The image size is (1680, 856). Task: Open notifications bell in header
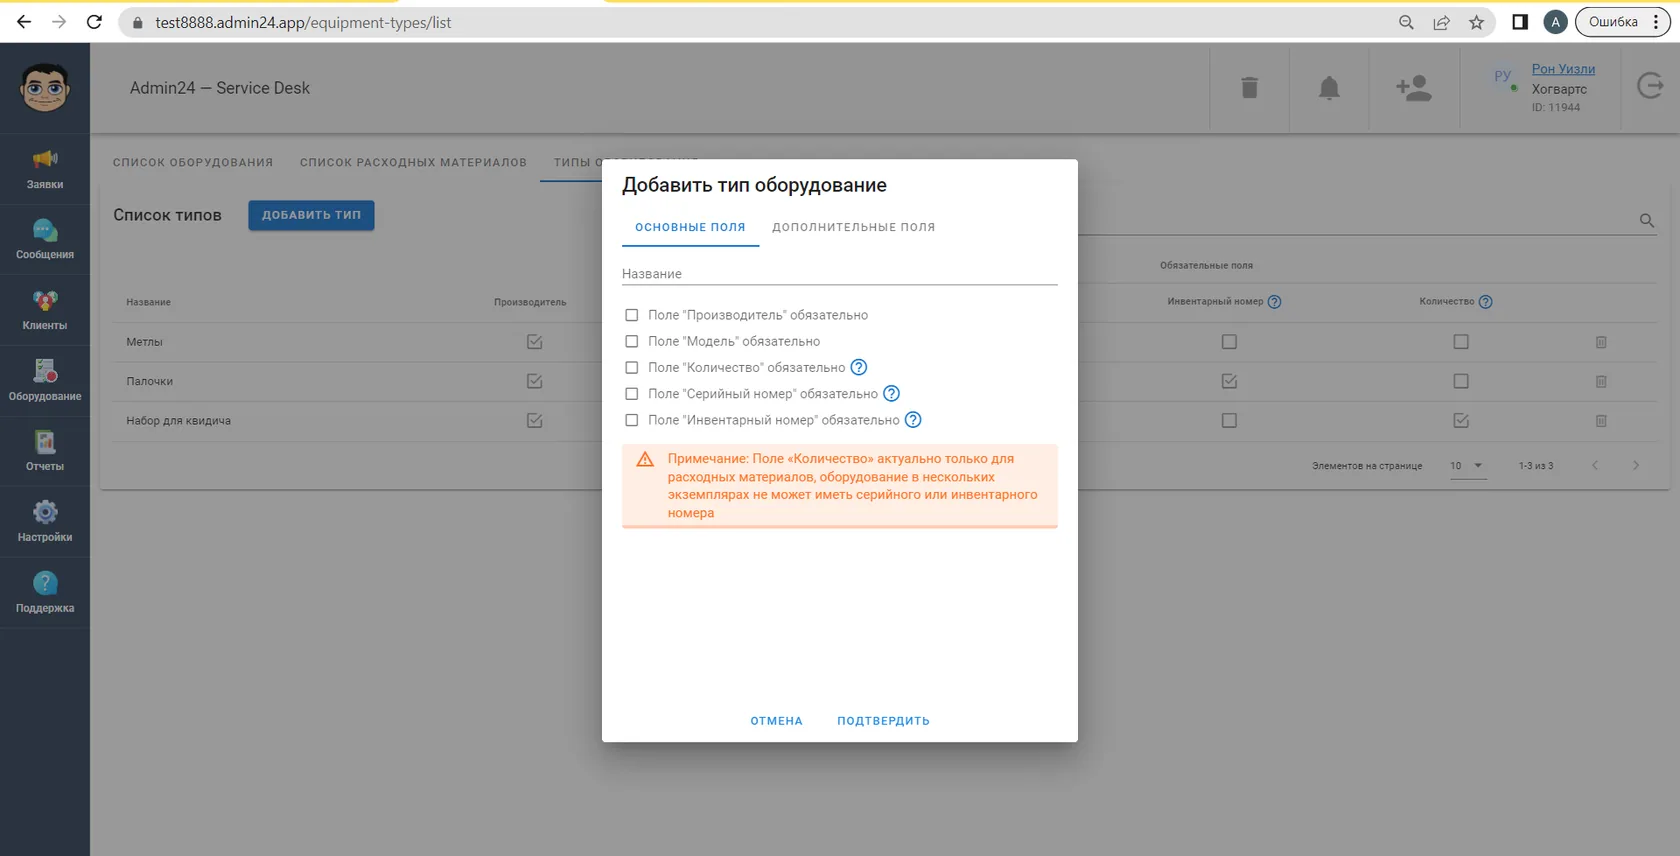coord(1329,88)
